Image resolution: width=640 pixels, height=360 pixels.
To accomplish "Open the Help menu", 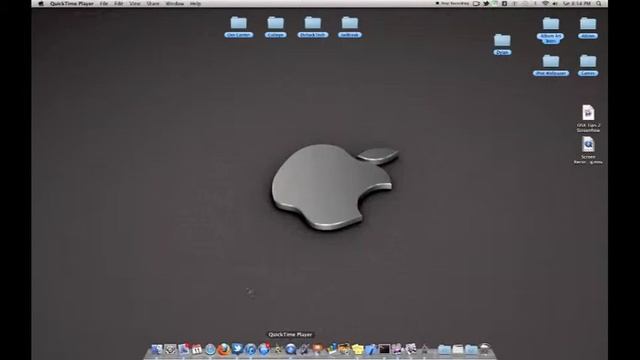I will click(196, 3).
